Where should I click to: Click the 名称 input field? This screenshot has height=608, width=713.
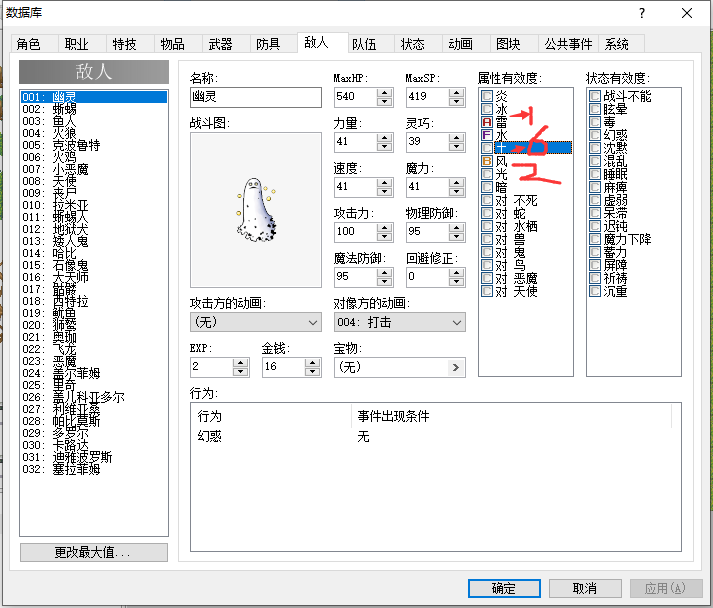256,97
